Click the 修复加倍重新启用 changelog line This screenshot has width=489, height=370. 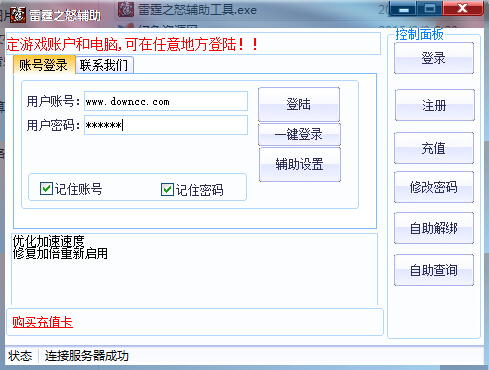click(x=60, y=253)
